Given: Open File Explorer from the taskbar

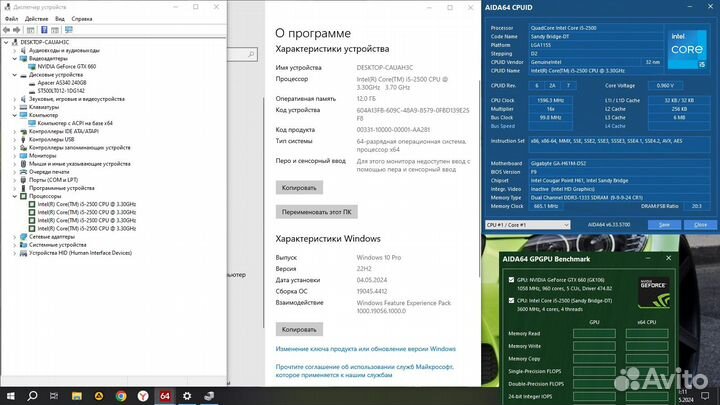Looking at the screenshot, I should (x=77, y=396).
